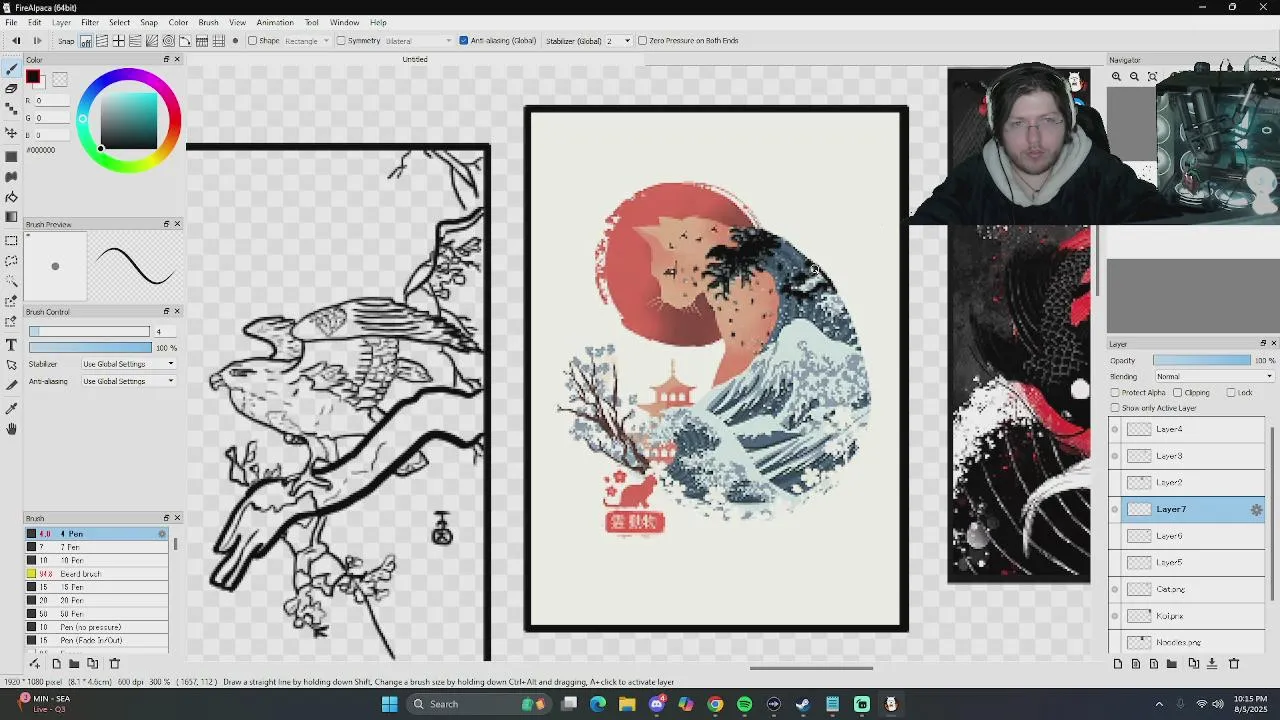Enable the crisscross grid snap icon
Viewport: 1280px width, 720px height.
click(x=118, y=41)
